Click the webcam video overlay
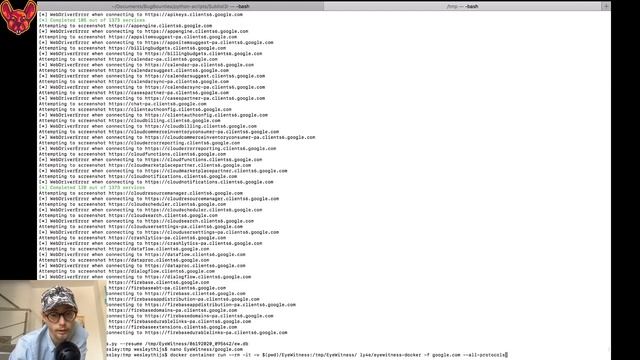This screenshot has height=360, width=640. pyautogui.click(x=53, y=320)
